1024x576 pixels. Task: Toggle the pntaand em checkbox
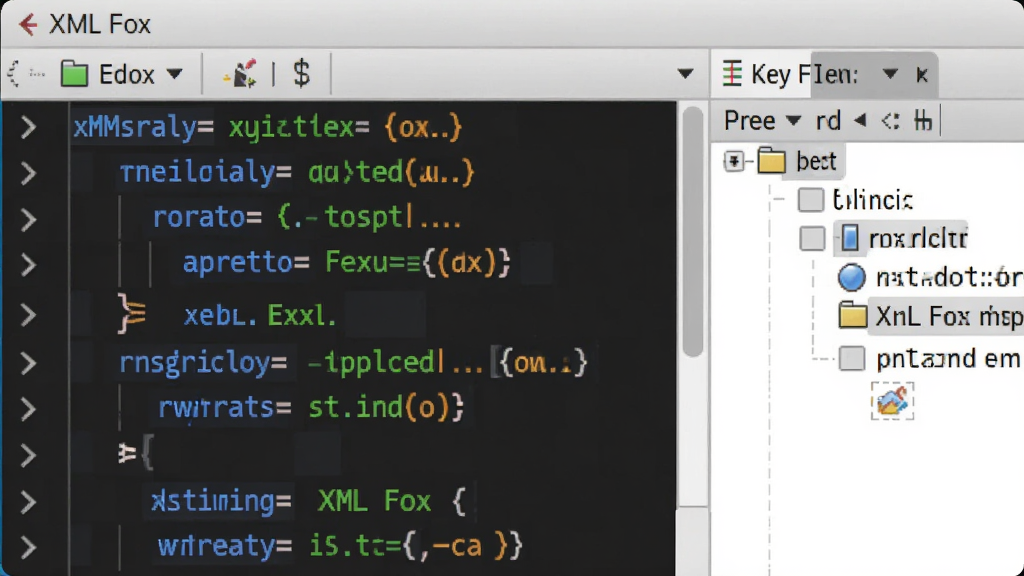pyautogui.click(x=852, y=359)
